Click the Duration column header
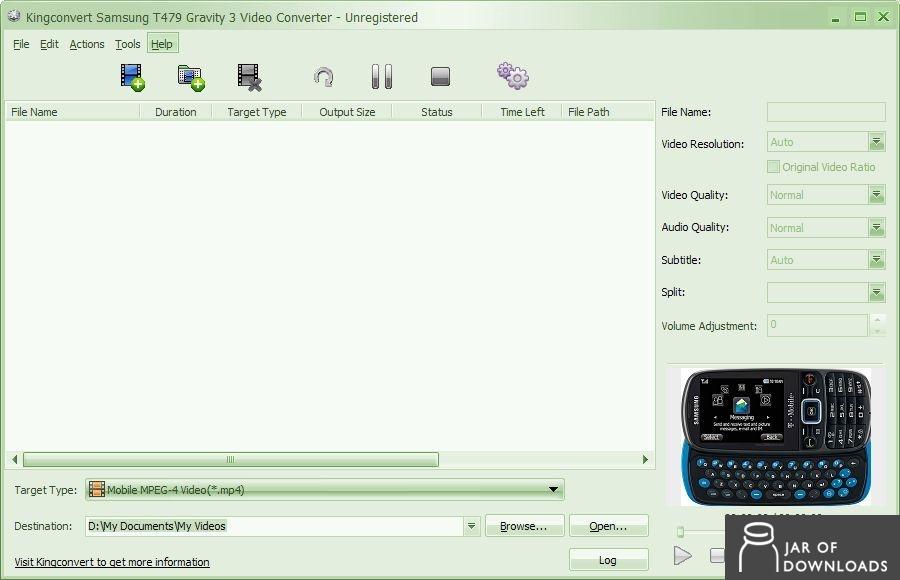Viewport: 900px width, 580px height. pyautogui.click(x=176, y=112)
